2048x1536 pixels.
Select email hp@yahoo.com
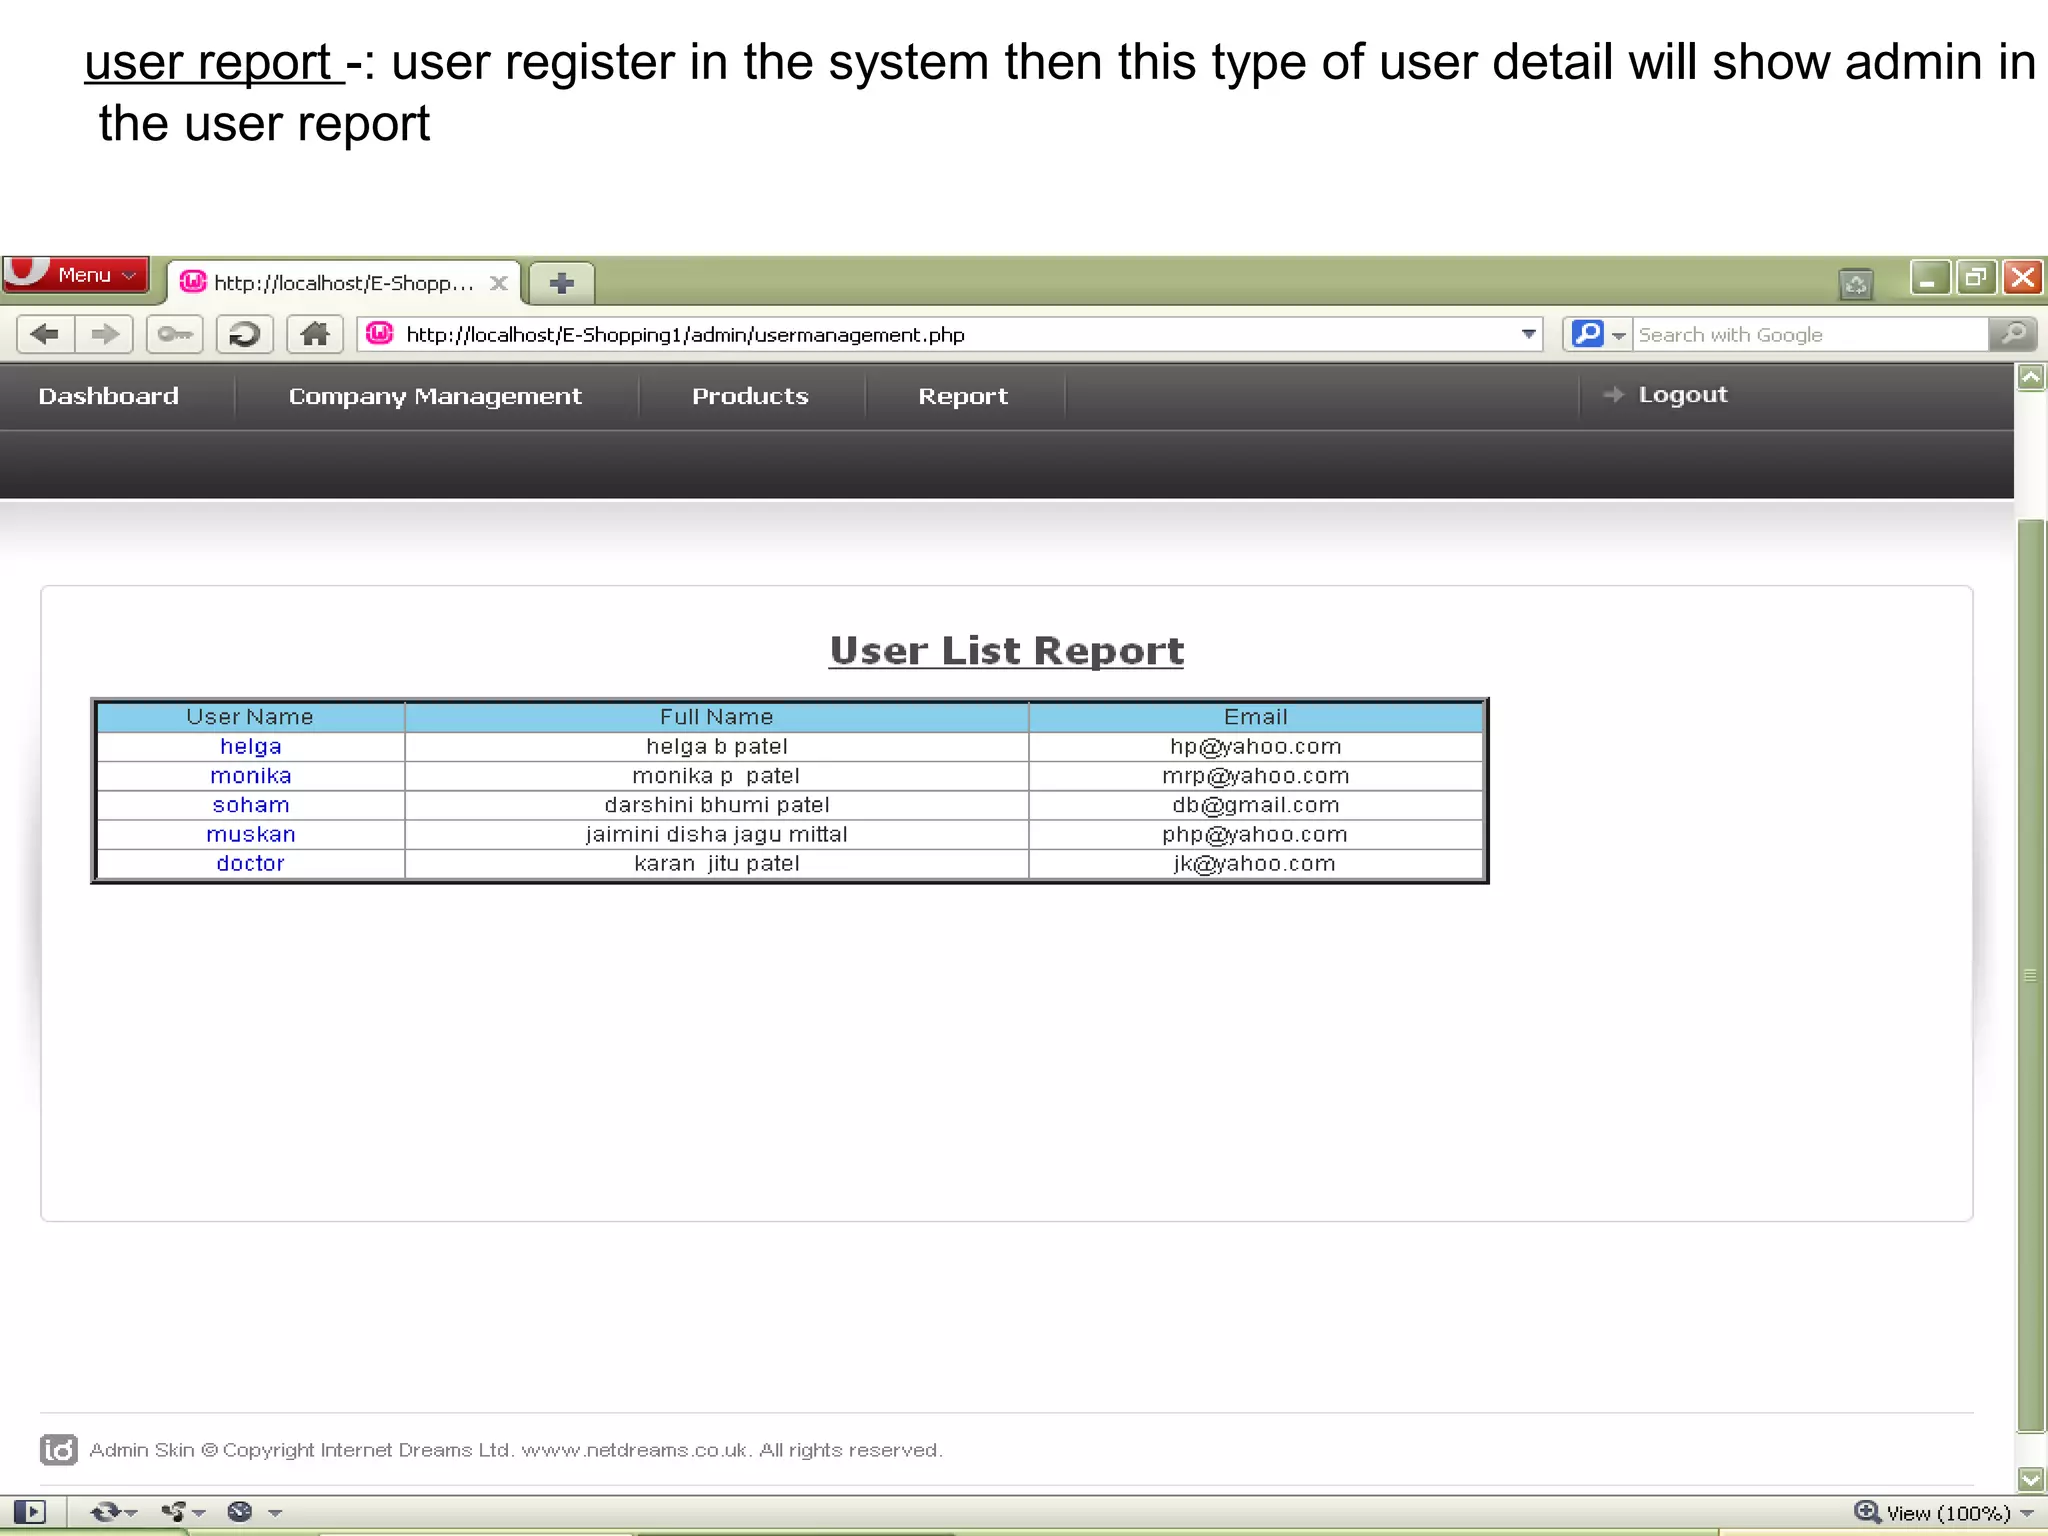(x=1256, y=747)
